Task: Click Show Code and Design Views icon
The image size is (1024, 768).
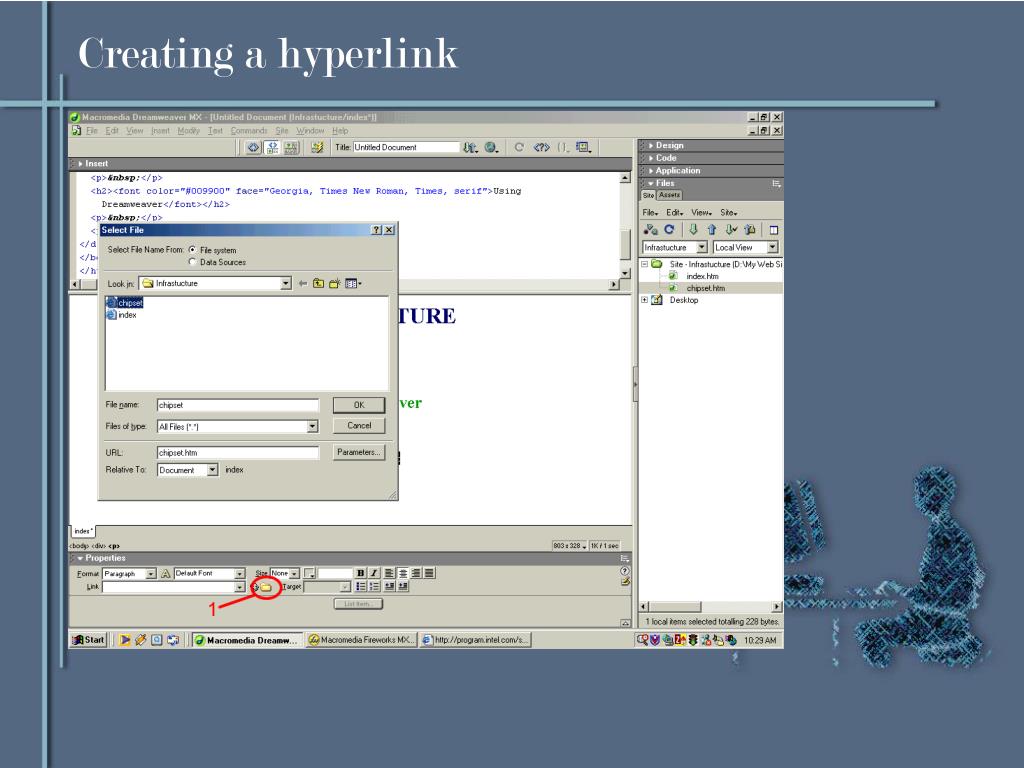Action: [x=272, y=148]
